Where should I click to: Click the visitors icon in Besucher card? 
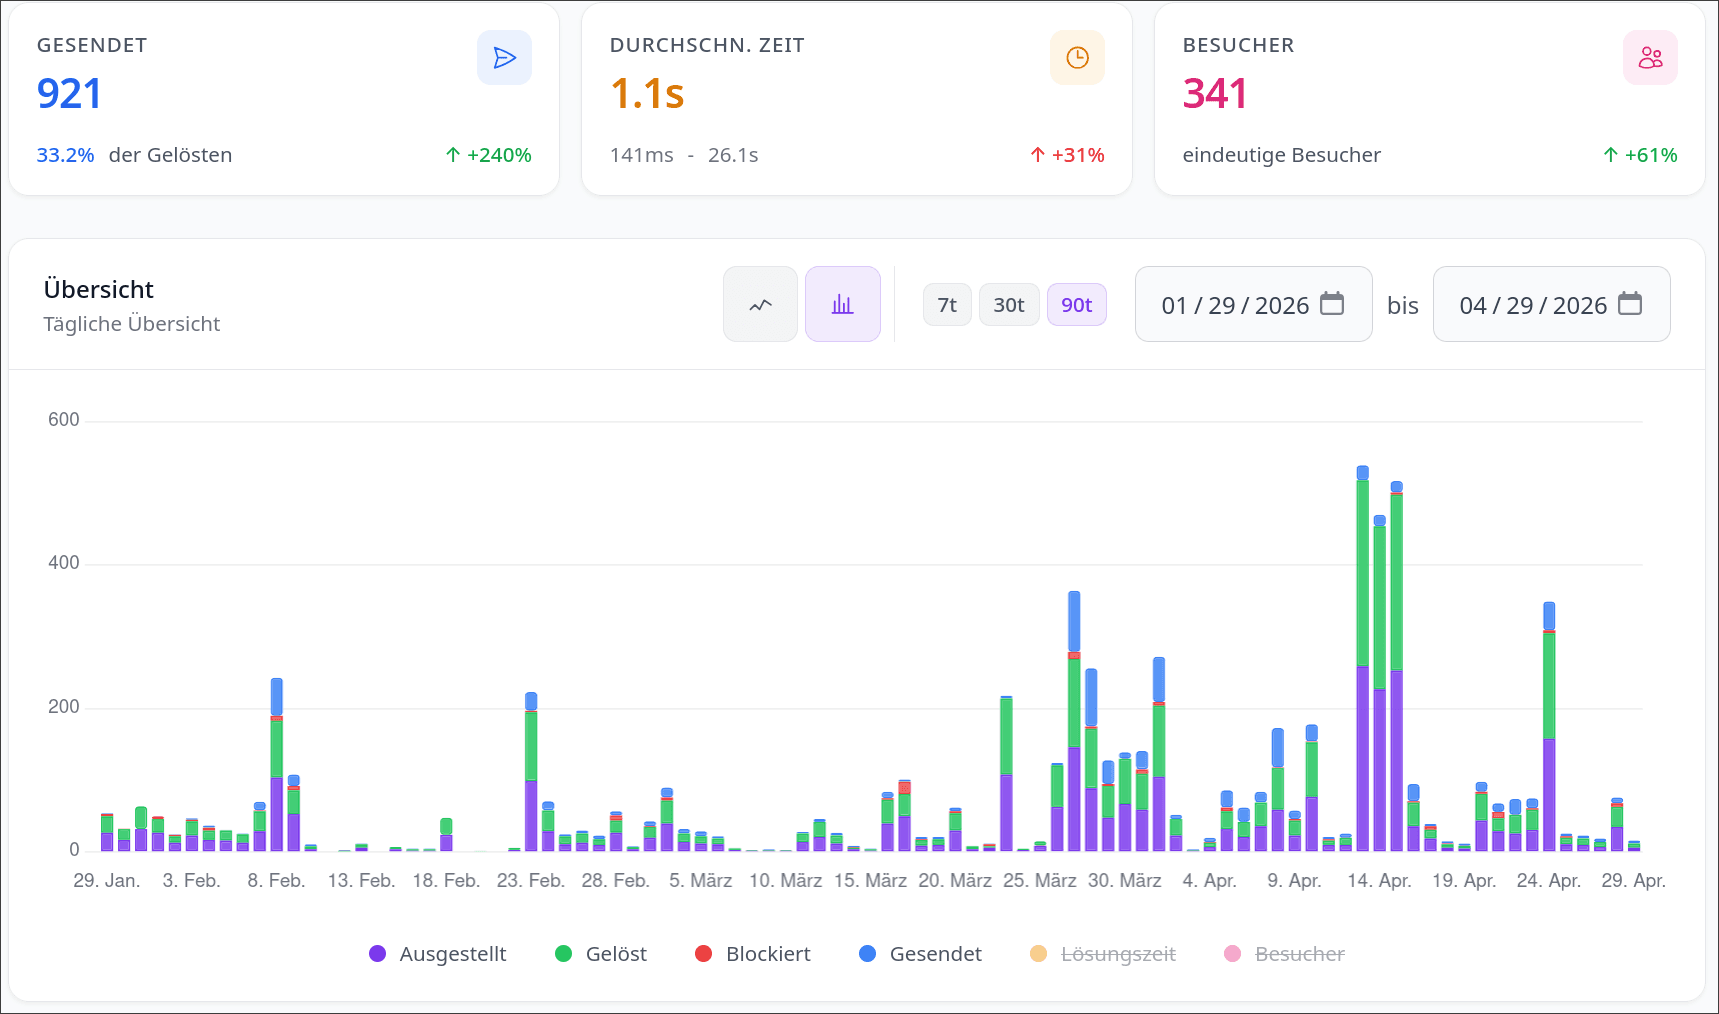coord(1650,58)
